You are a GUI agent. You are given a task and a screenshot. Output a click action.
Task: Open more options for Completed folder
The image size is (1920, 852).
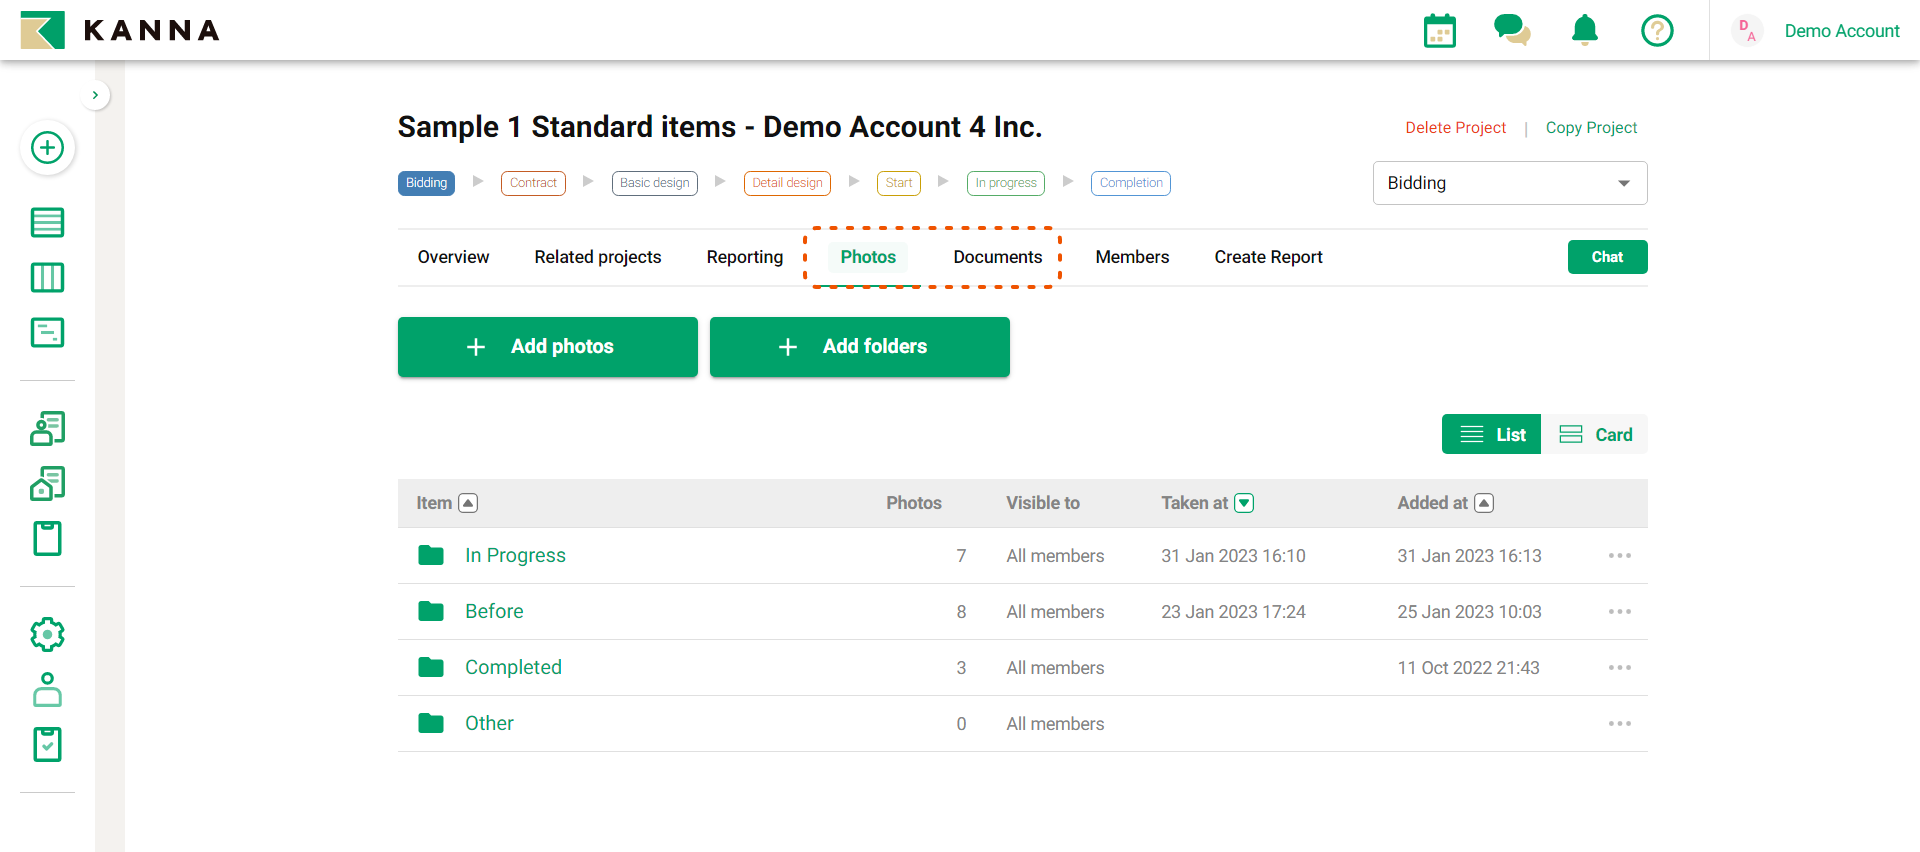coord(1619,668)
